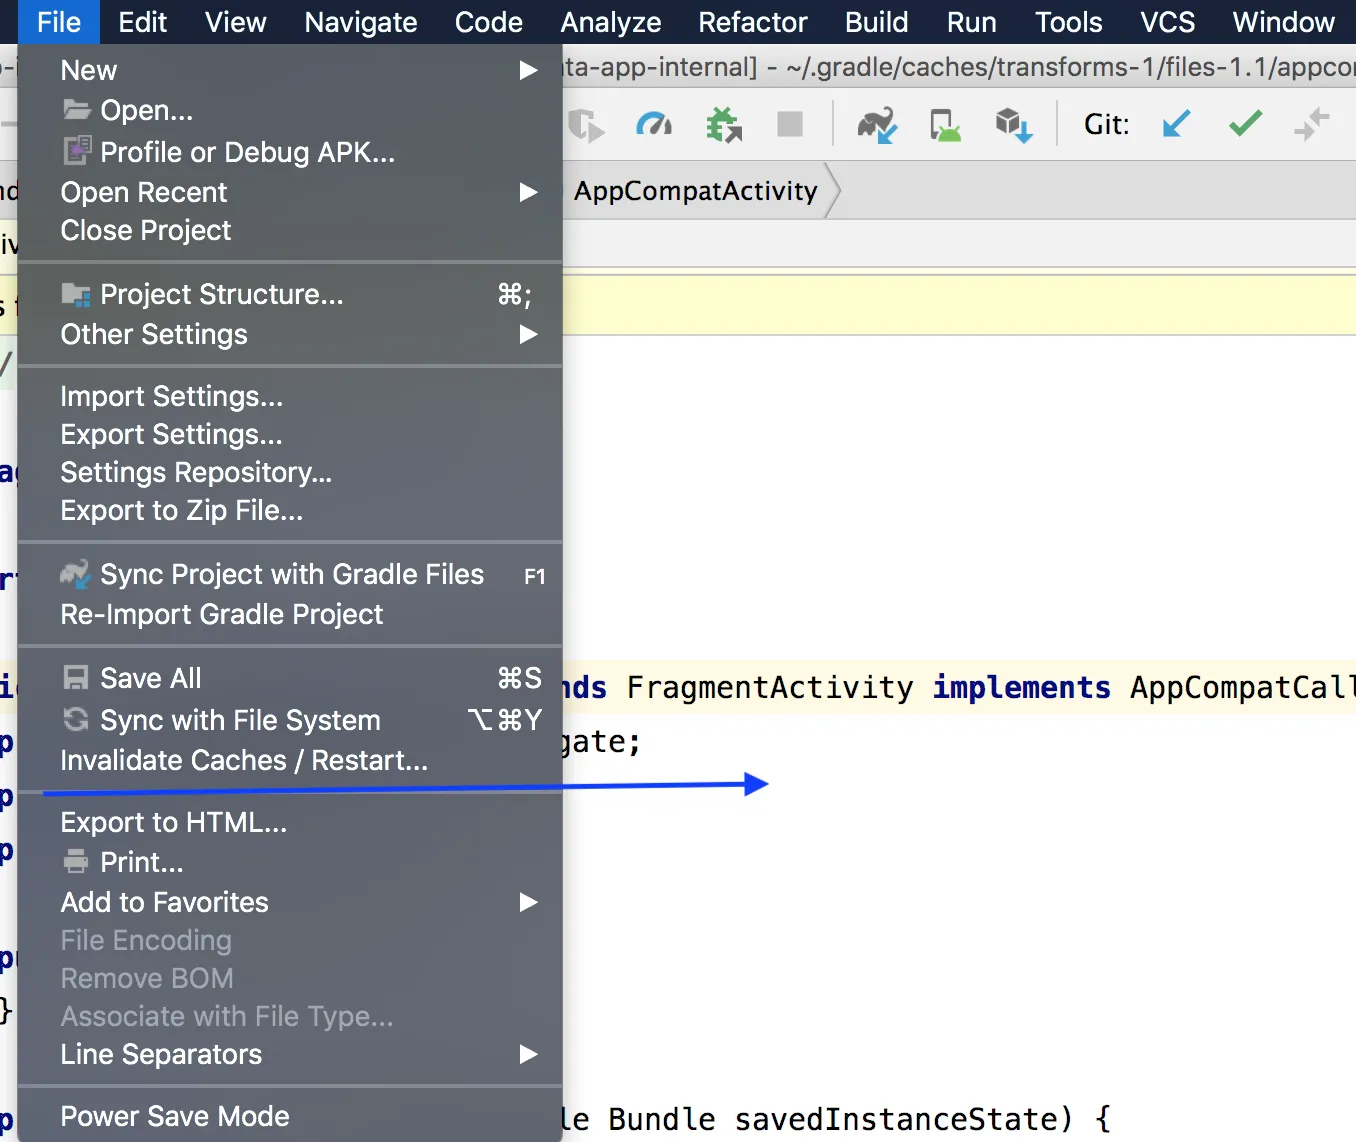
Task: Click the Run with Coverage shield icon
Action: pyautogui.click(x=585, y=125)
